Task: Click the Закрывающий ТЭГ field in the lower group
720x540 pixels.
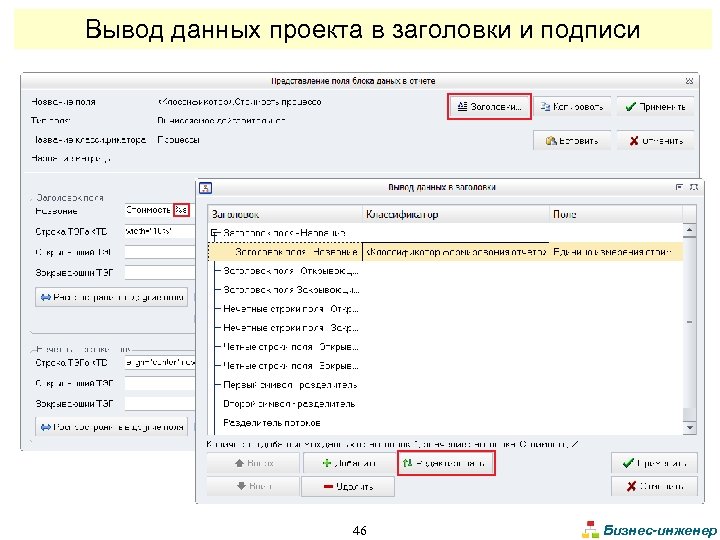Action: [159, 404]
